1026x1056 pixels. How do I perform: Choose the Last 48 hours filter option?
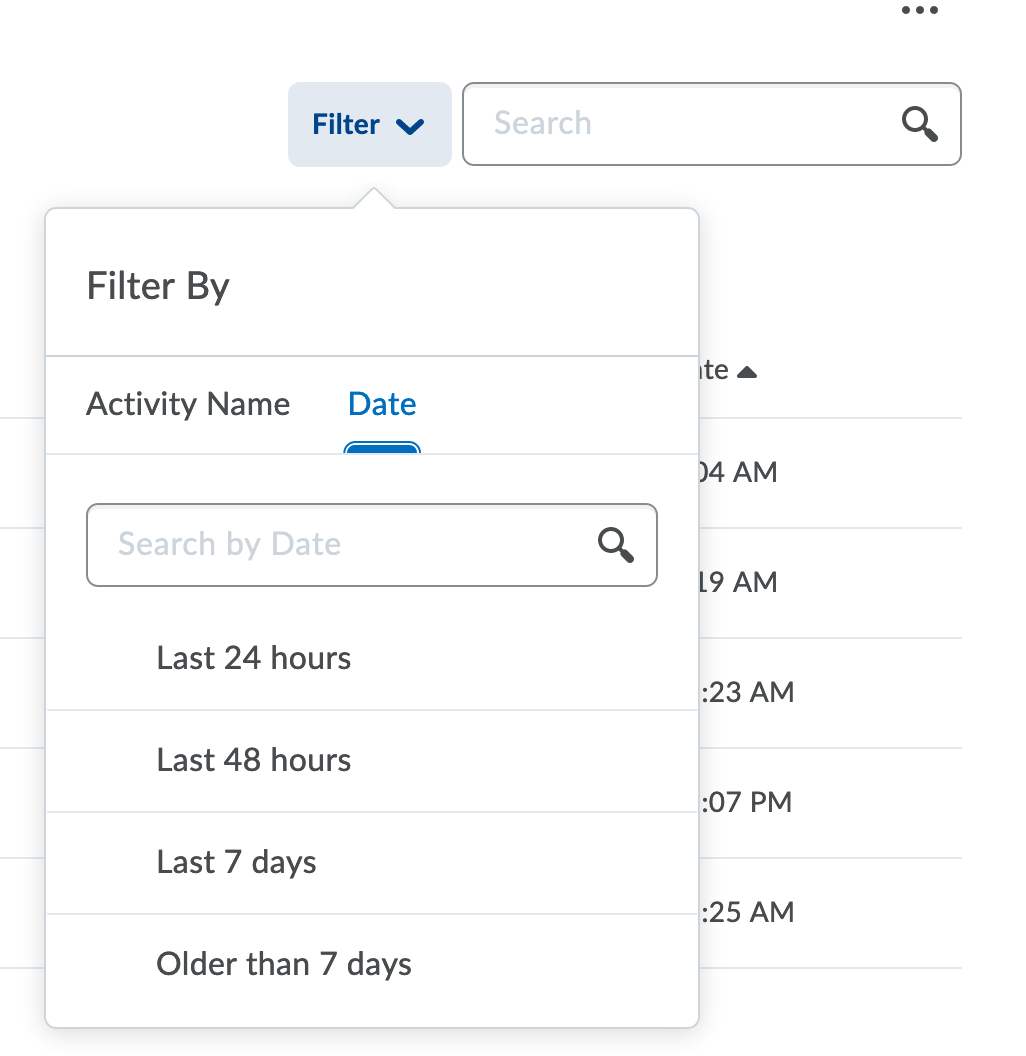(254, 761)
